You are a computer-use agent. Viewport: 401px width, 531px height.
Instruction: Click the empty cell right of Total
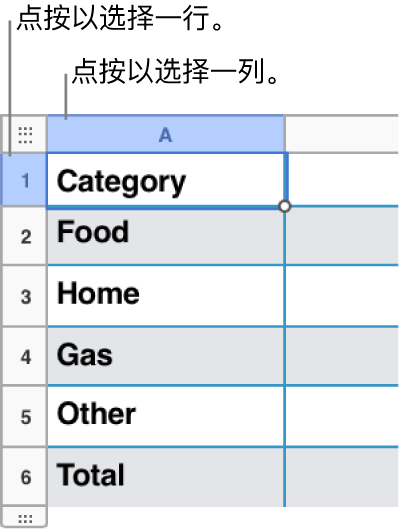(342, 477)
